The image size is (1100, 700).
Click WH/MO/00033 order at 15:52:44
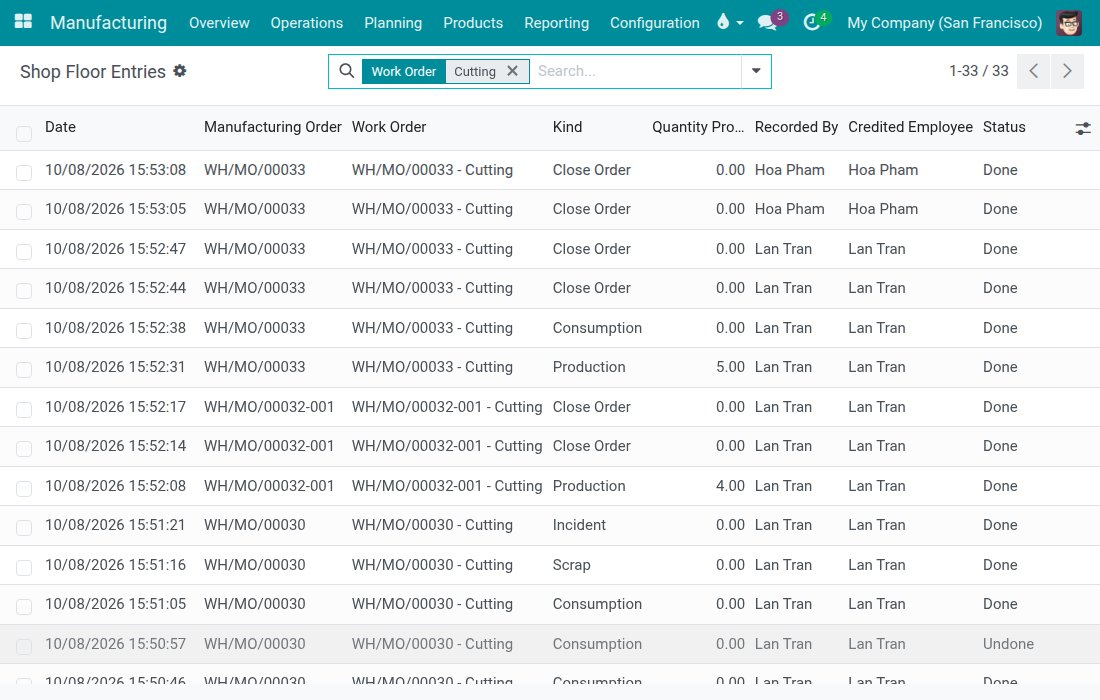tap(255, 288)
